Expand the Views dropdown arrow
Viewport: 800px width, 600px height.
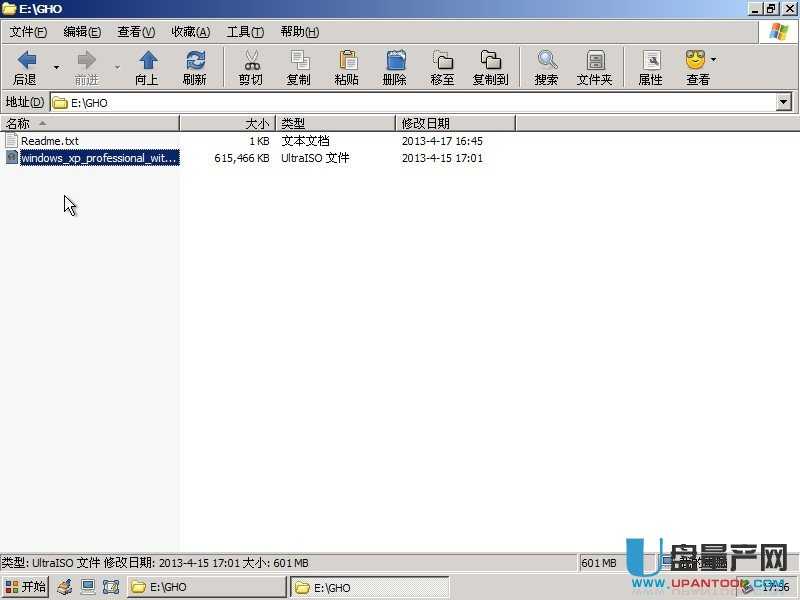click(714, 60)
